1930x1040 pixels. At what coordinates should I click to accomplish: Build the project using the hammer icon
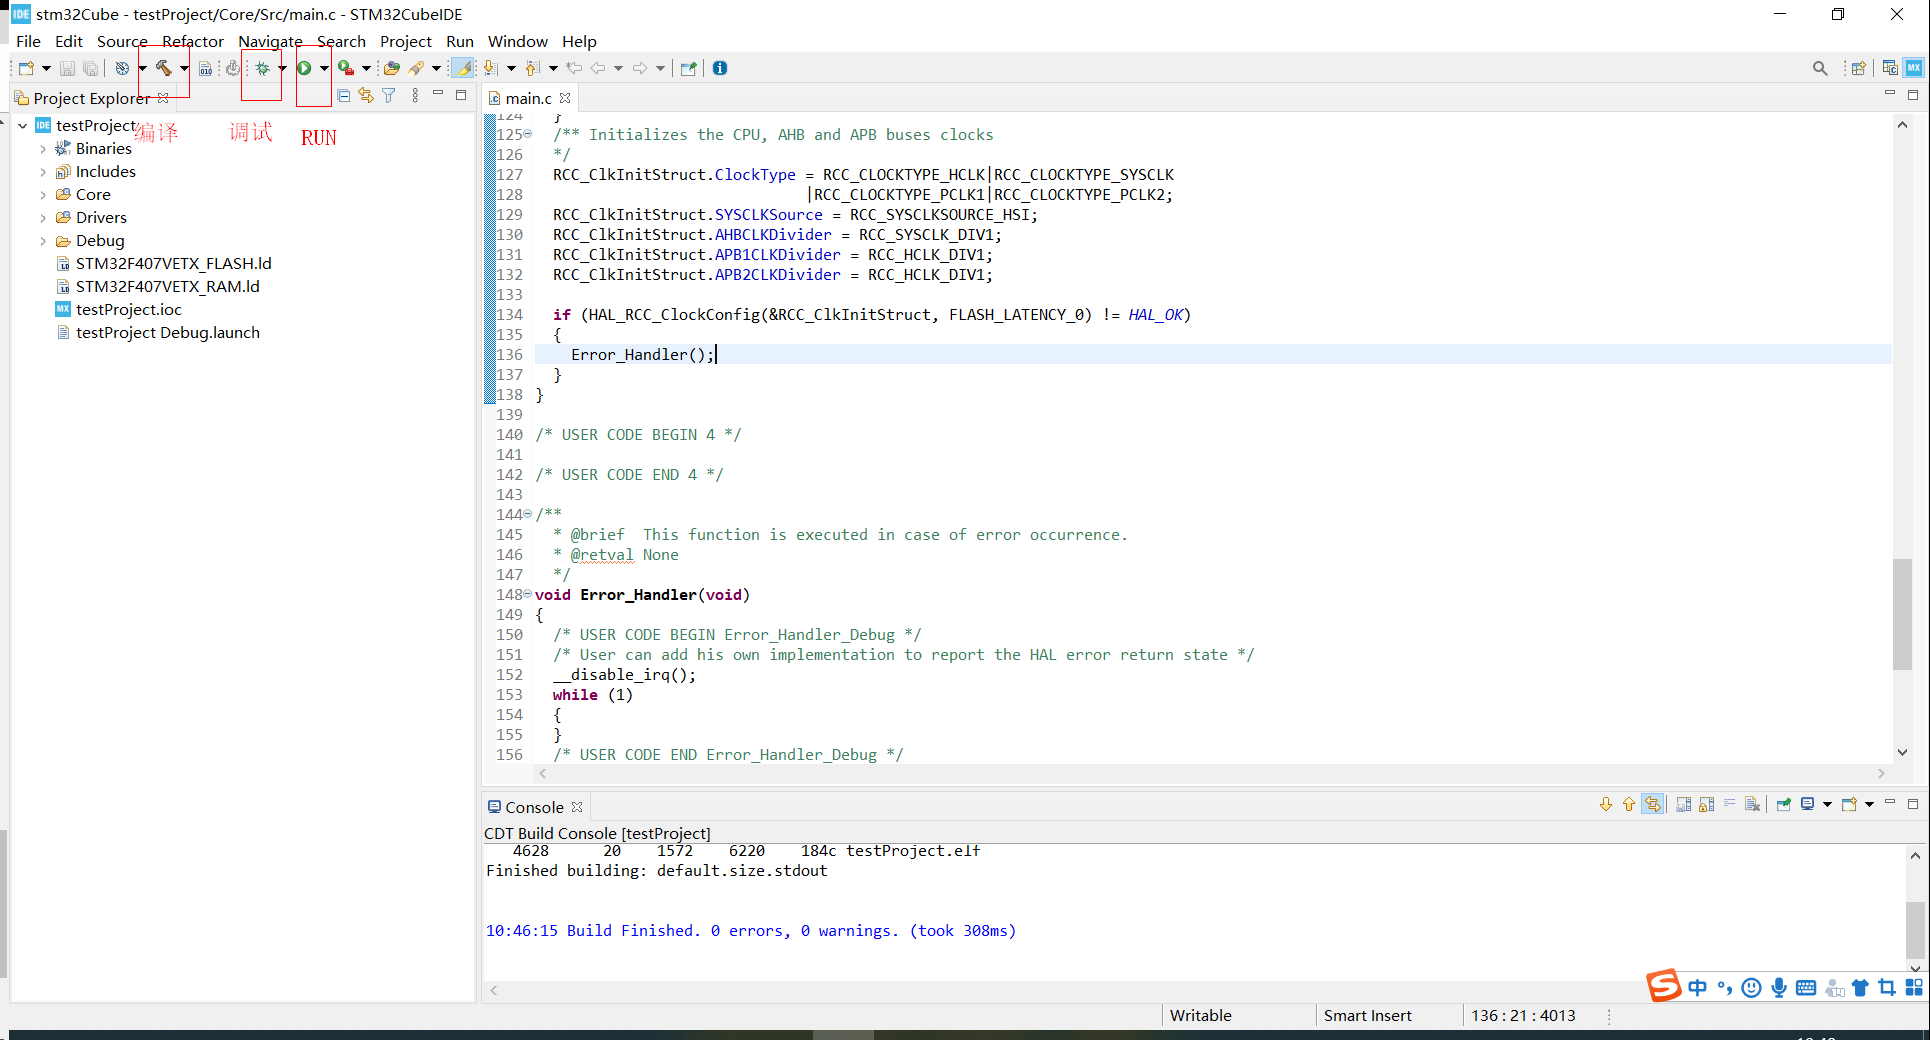click(166, 68)
